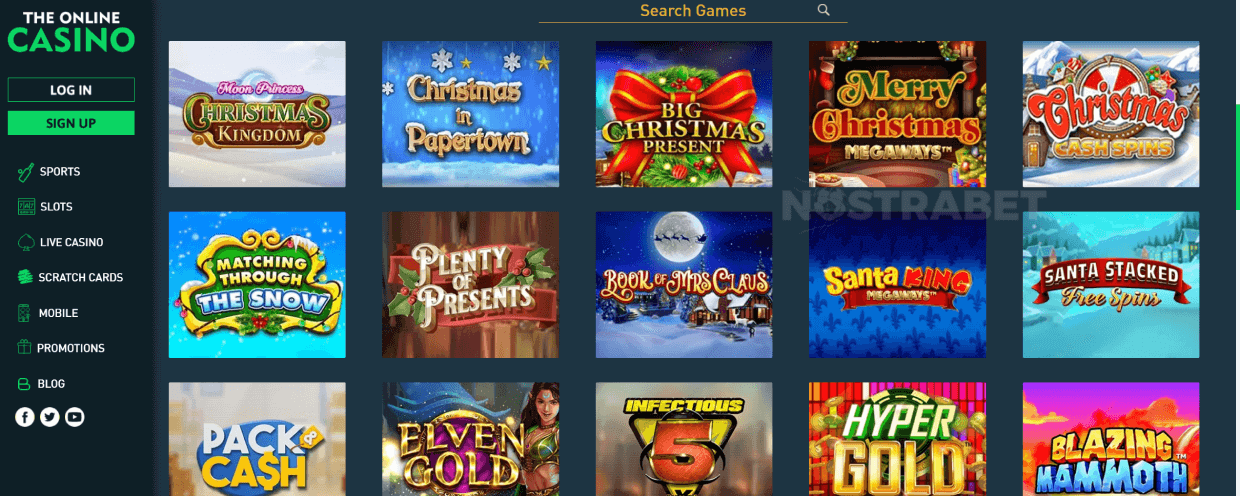Click the Mobile phone icon
Viewport: 1240px width, 496px height.
click(x=25, y=313)
